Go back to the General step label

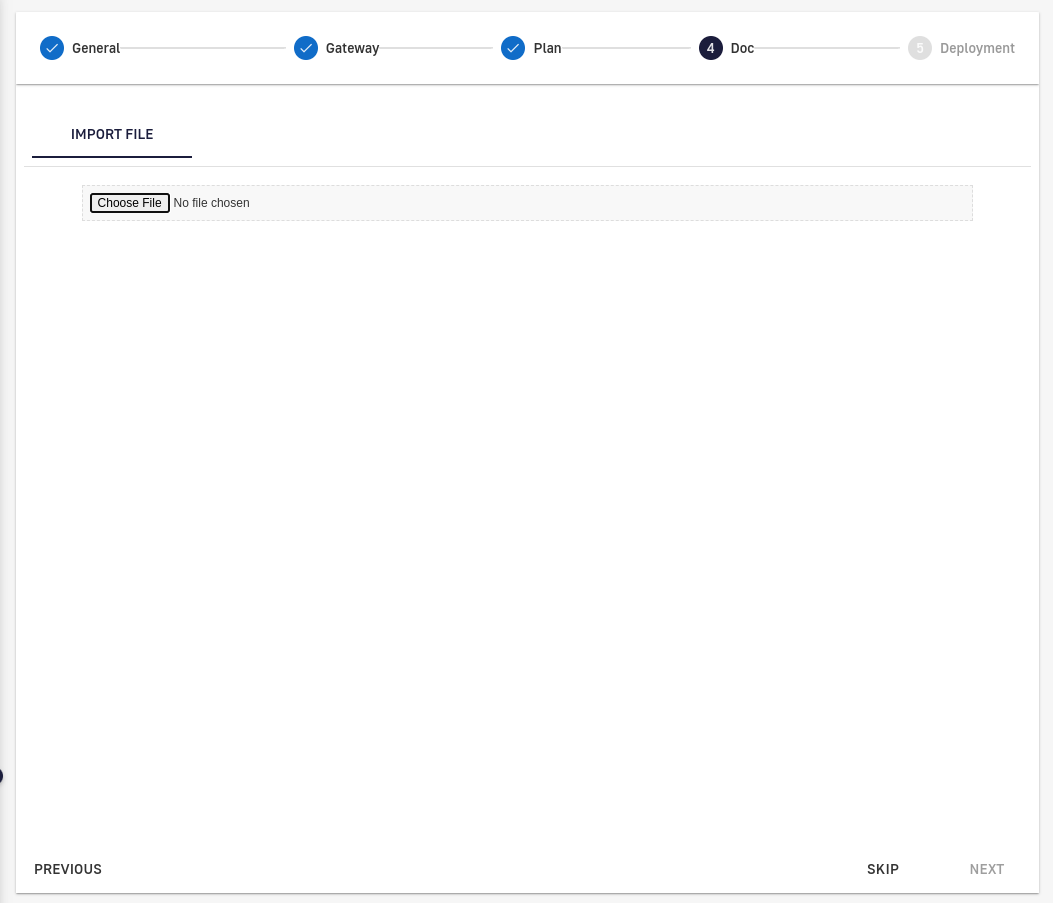coord(96,48)
